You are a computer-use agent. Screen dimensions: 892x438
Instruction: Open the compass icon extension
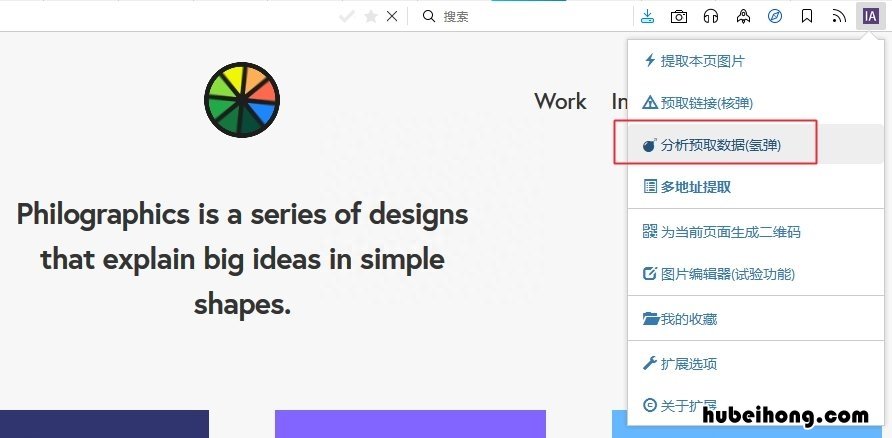775,16
